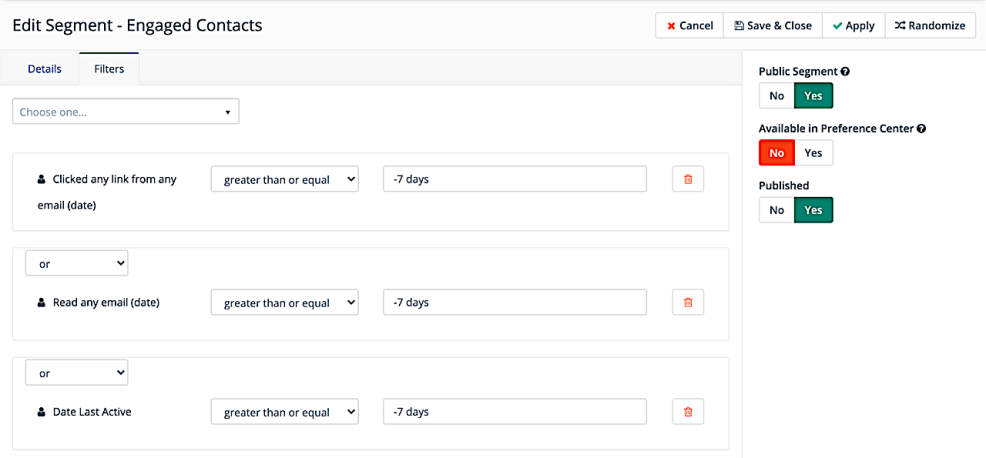Click the Public Segment help icon
The image size is (986, 458).
coord(845,72)
